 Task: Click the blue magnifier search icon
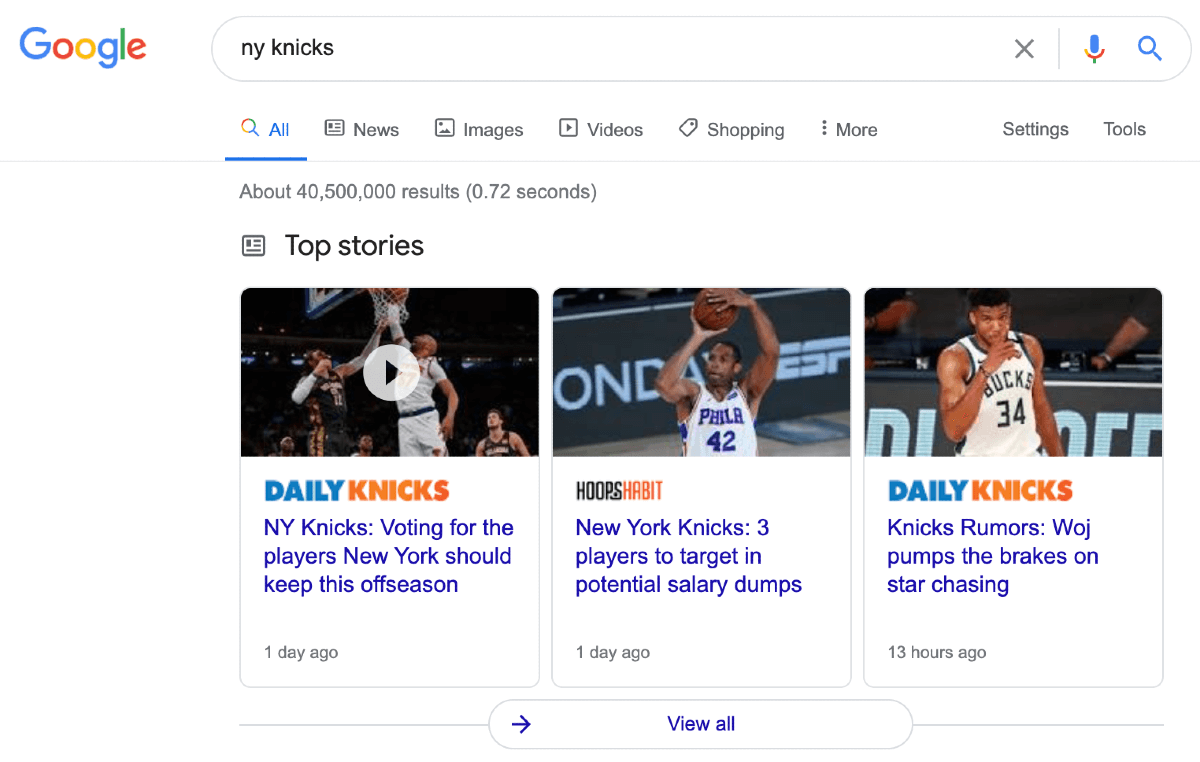[x=1150, y=48]
